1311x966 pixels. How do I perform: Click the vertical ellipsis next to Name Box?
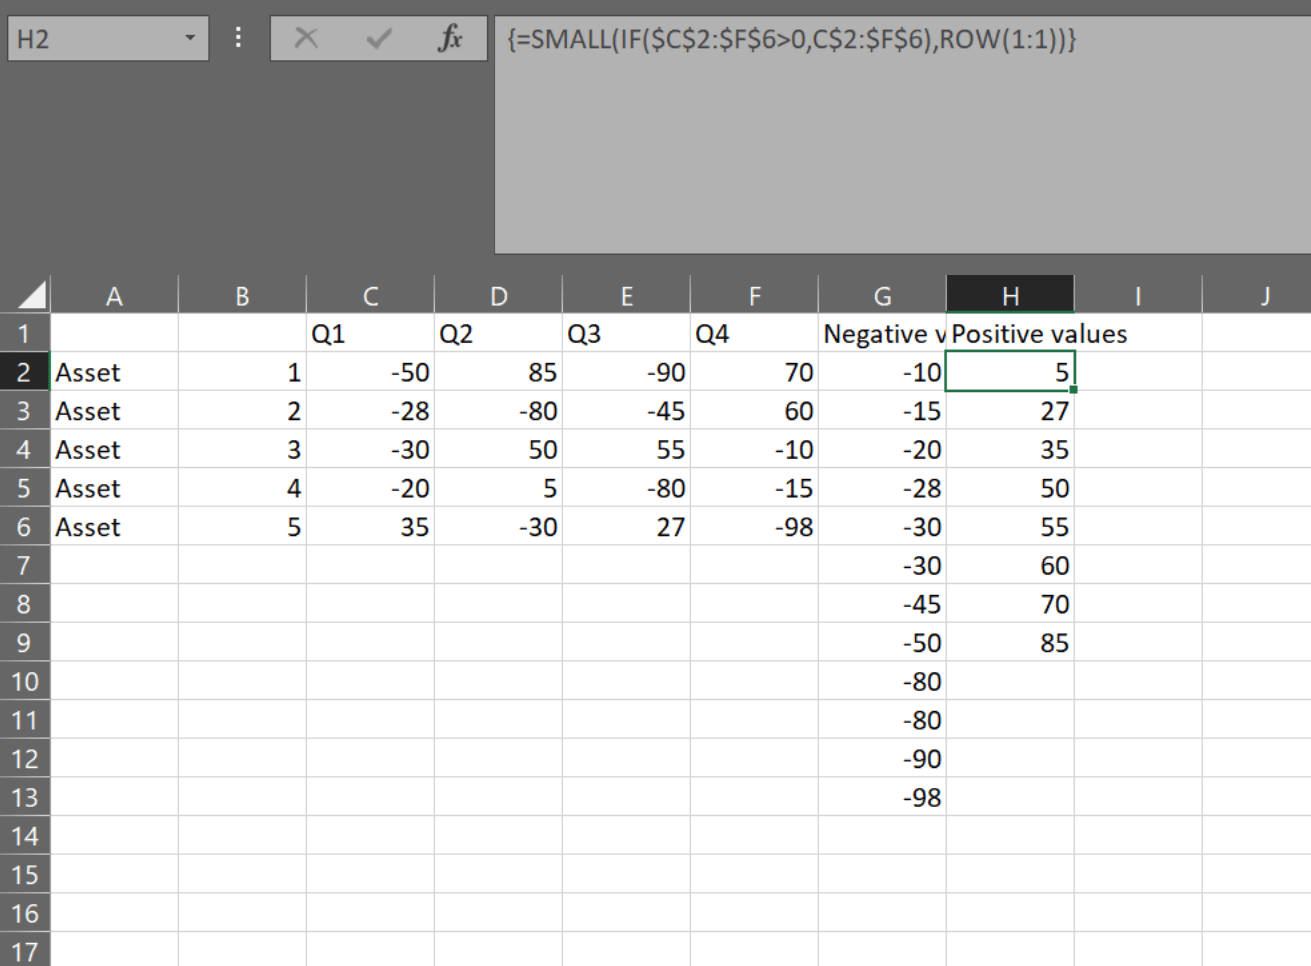(x=237, y=38)
